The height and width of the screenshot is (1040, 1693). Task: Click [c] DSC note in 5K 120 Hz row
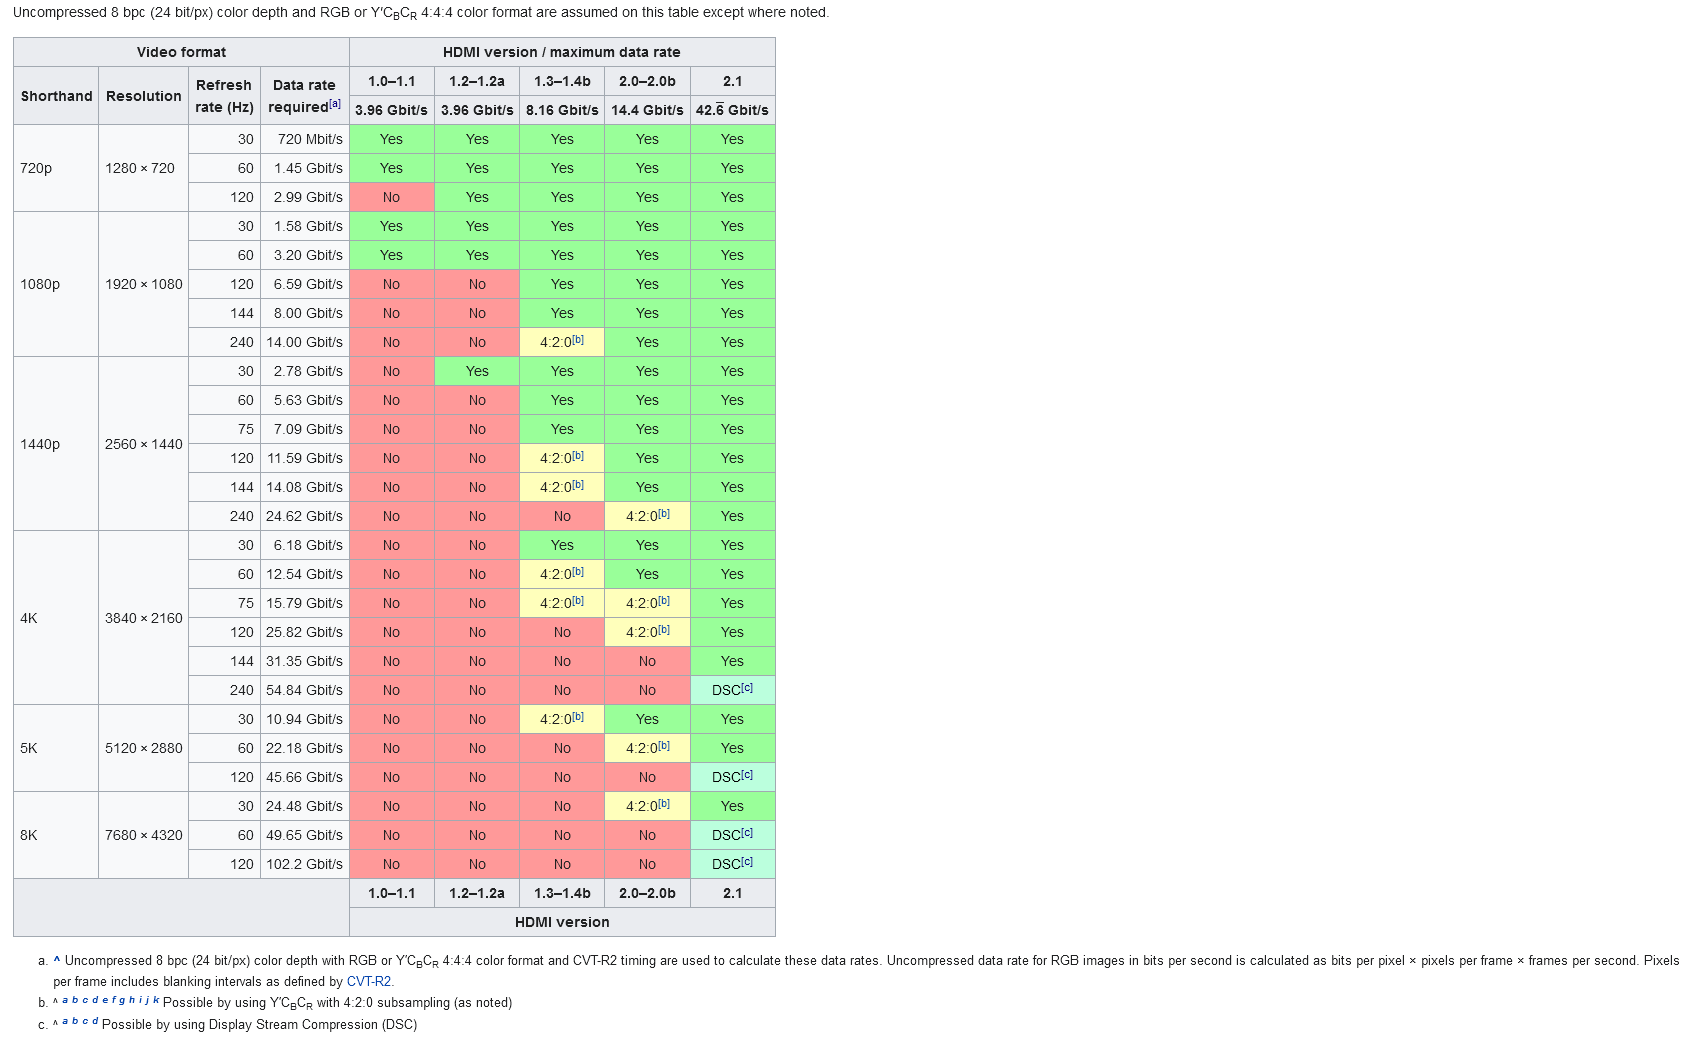[x=747, y=775]
